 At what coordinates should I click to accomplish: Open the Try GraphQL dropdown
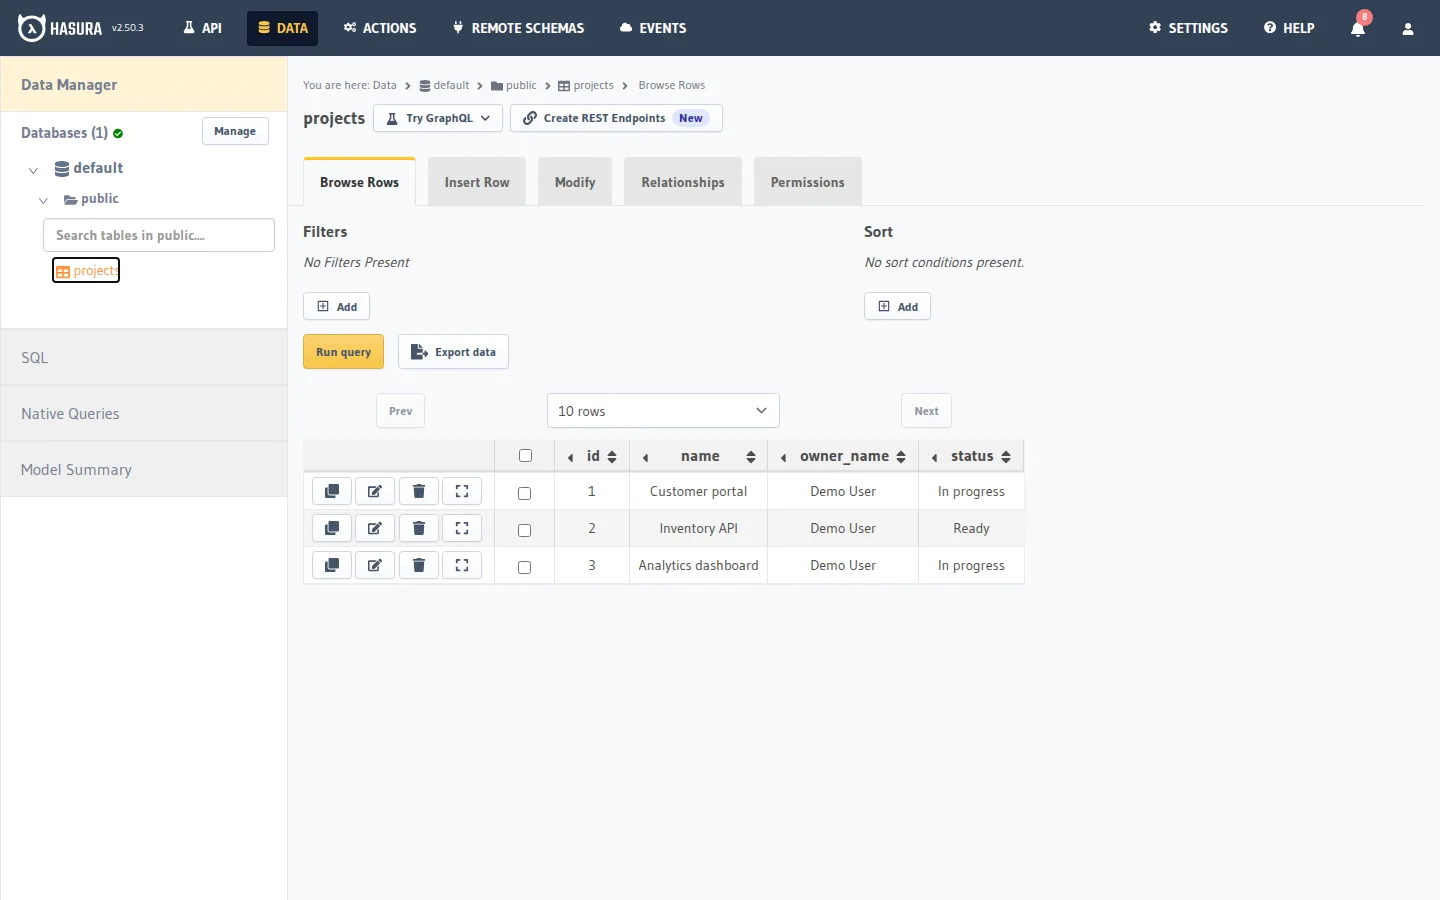(x=438, y=118)
